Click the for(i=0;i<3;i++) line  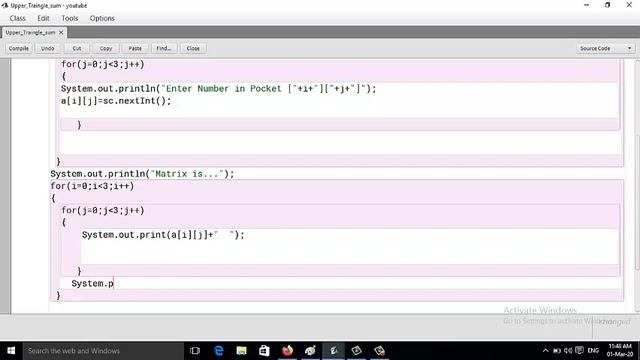(x=92, y=186)
